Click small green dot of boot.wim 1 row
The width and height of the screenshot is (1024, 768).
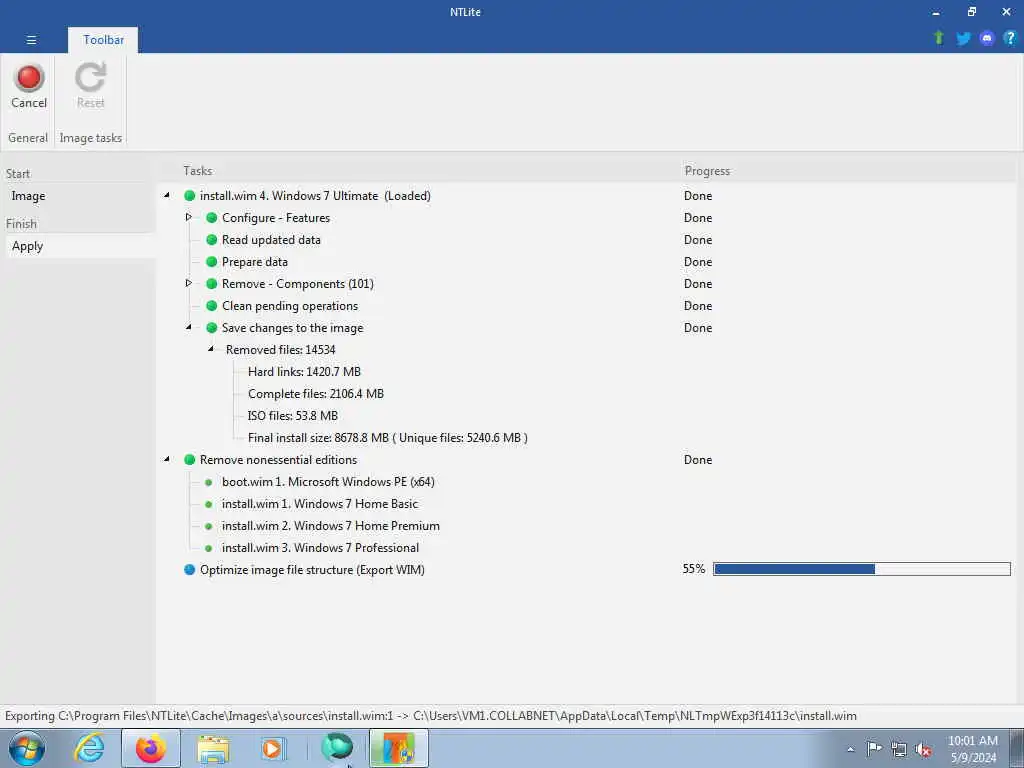tap(208, 482)
